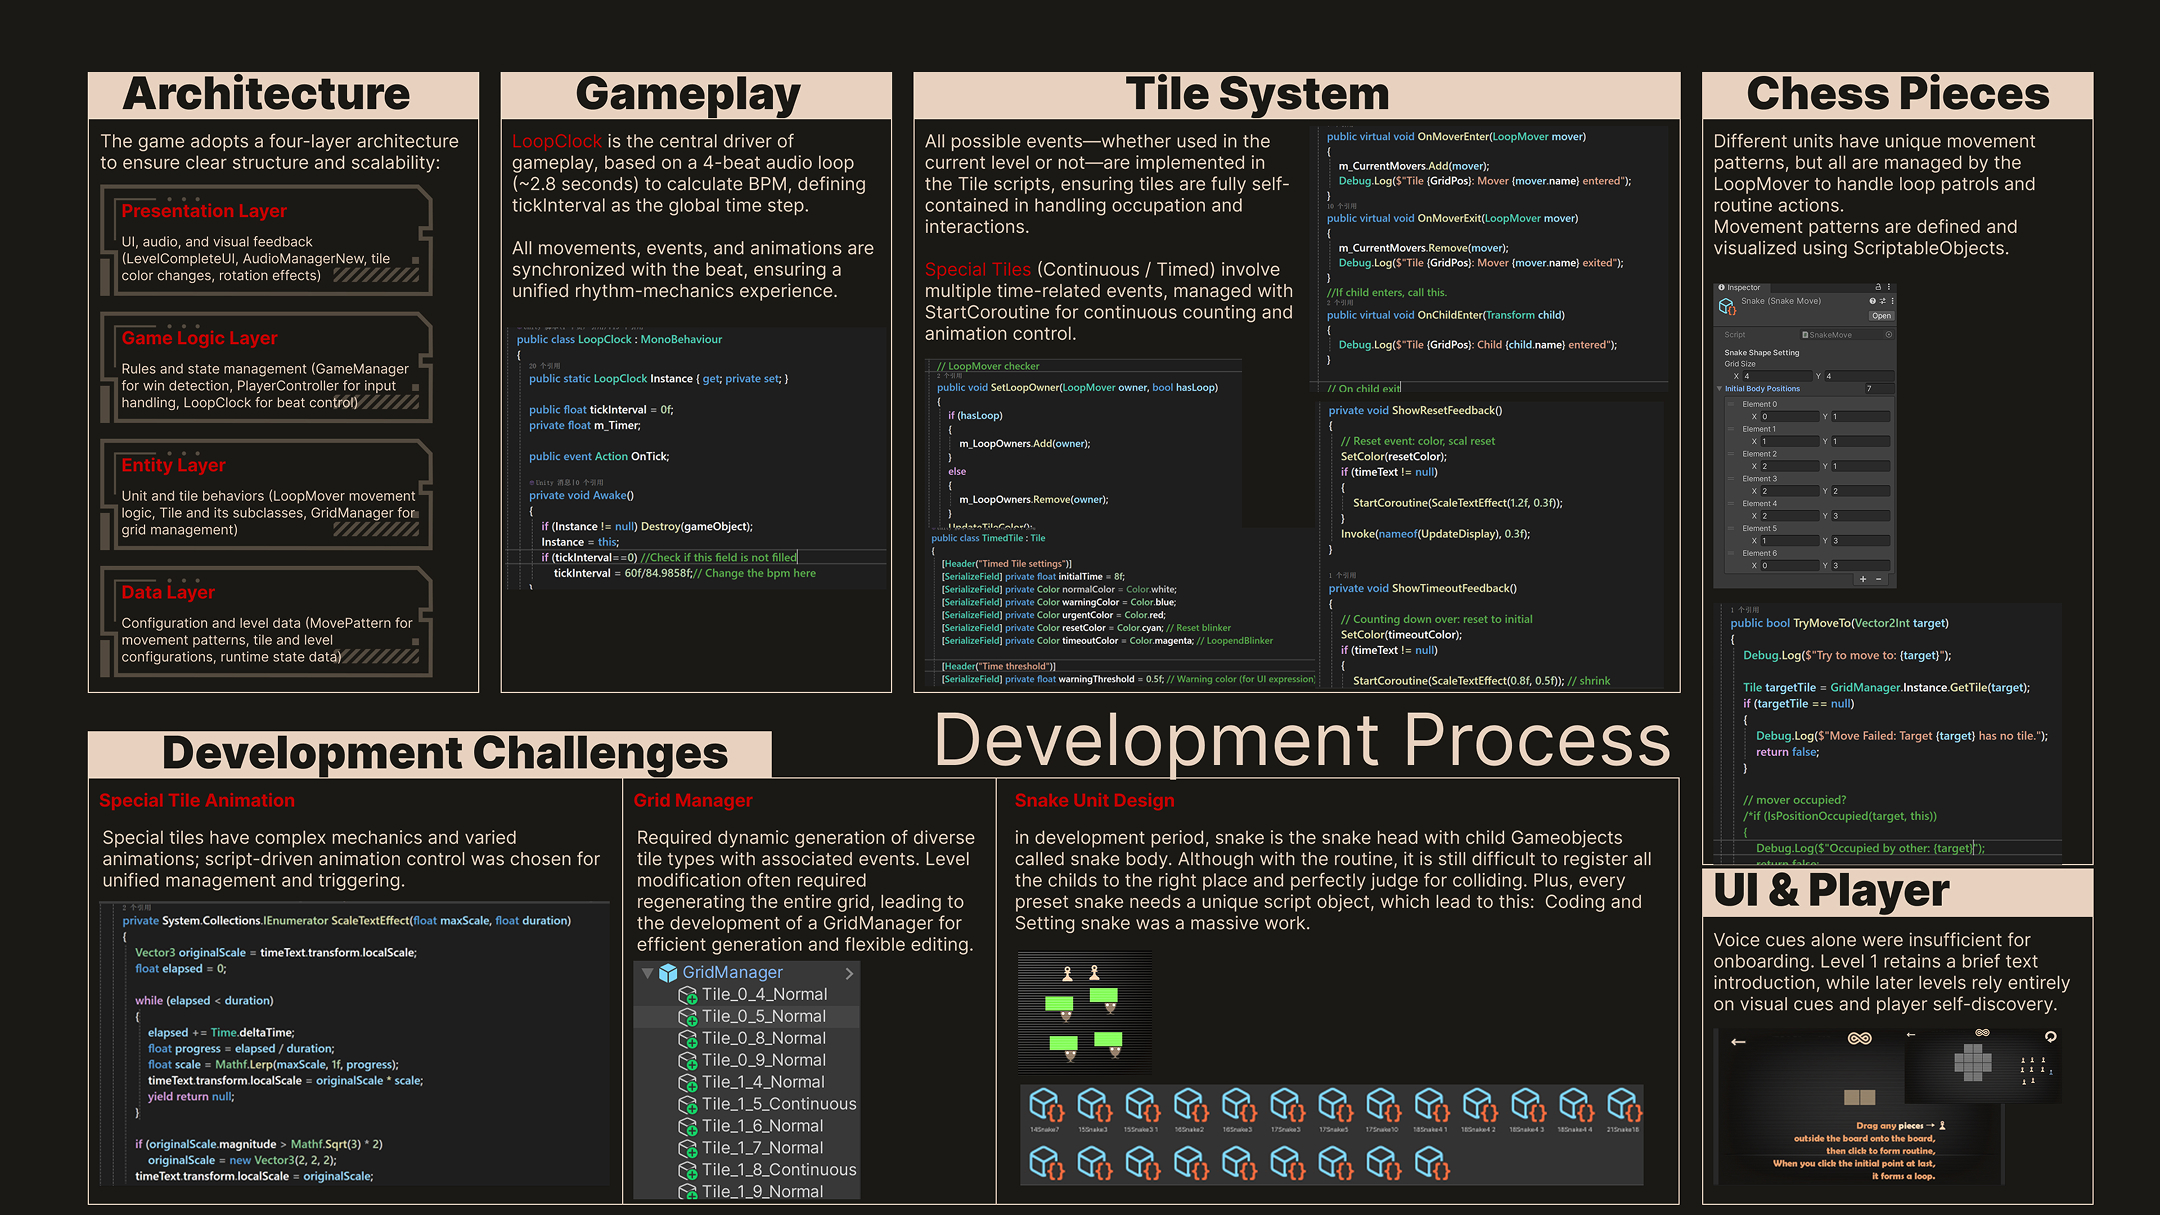Viewport: 2160px width, 1215px height.
Task: Select Tile_0_5_Normal in the hierarchy
Action: click(763, 1016)
